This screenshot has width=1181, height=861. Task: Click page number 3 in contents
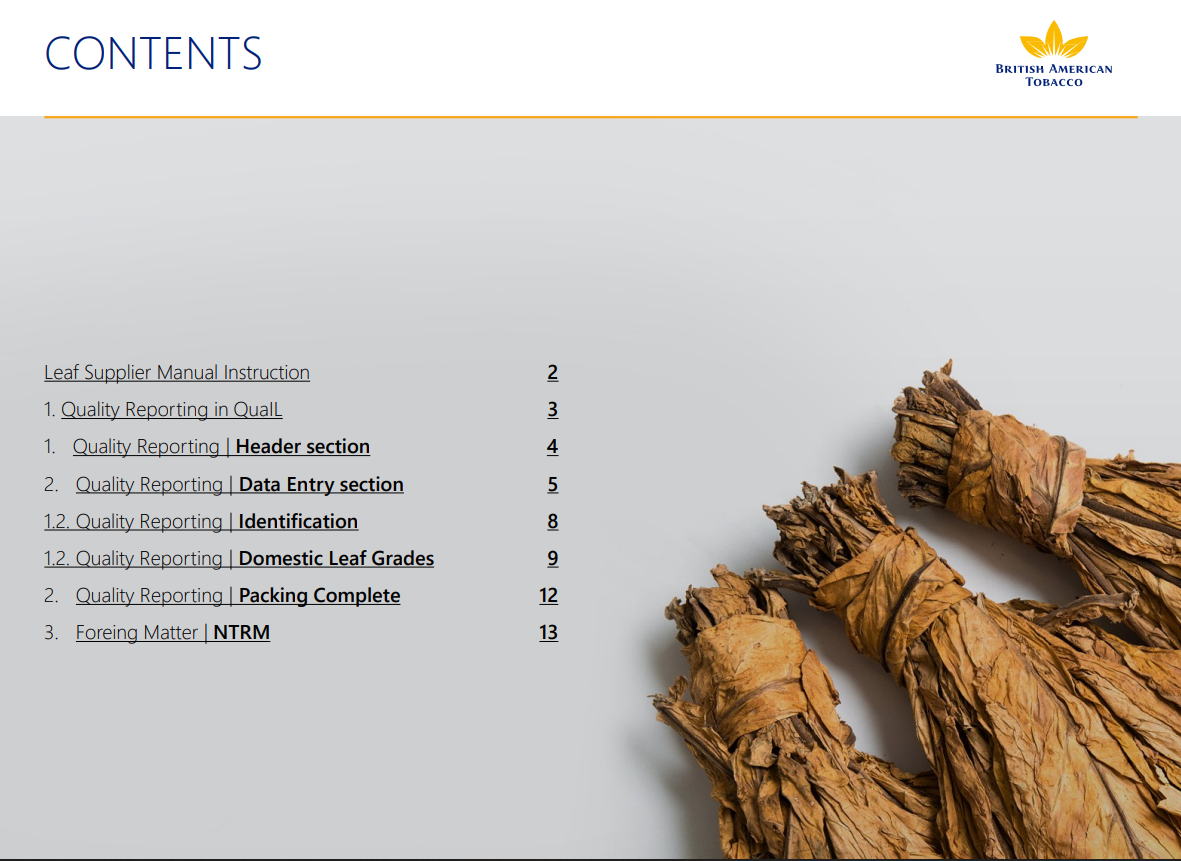pos(552,410)
